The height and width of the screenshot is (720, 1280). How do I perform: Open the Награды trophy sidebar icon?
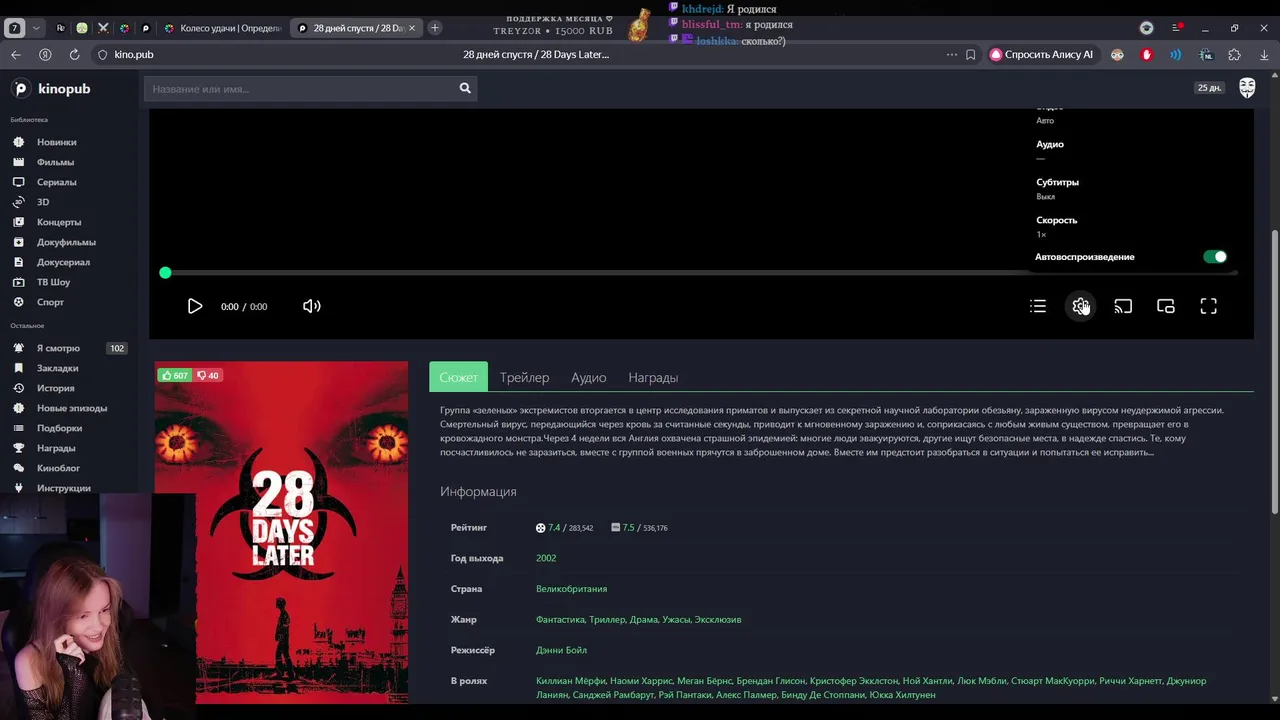(18, 448)
